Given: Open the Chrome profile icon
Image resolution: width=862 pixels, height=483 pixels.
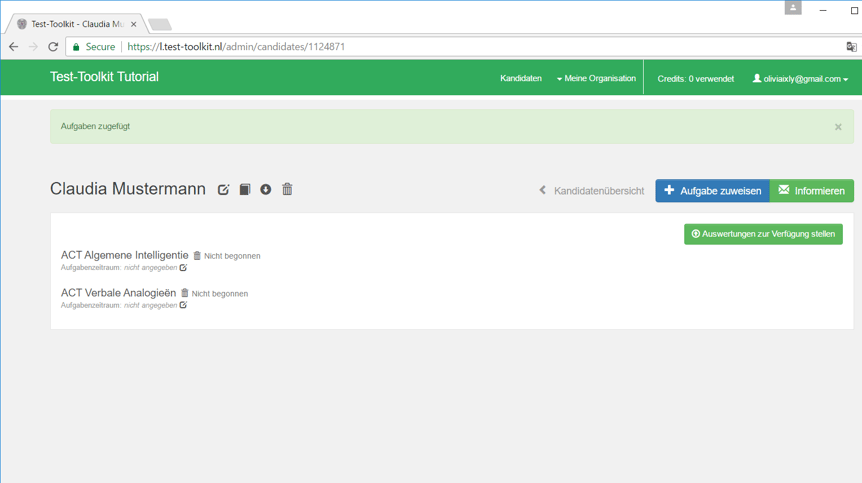Looking at the screenshot, I should (793, 8).
